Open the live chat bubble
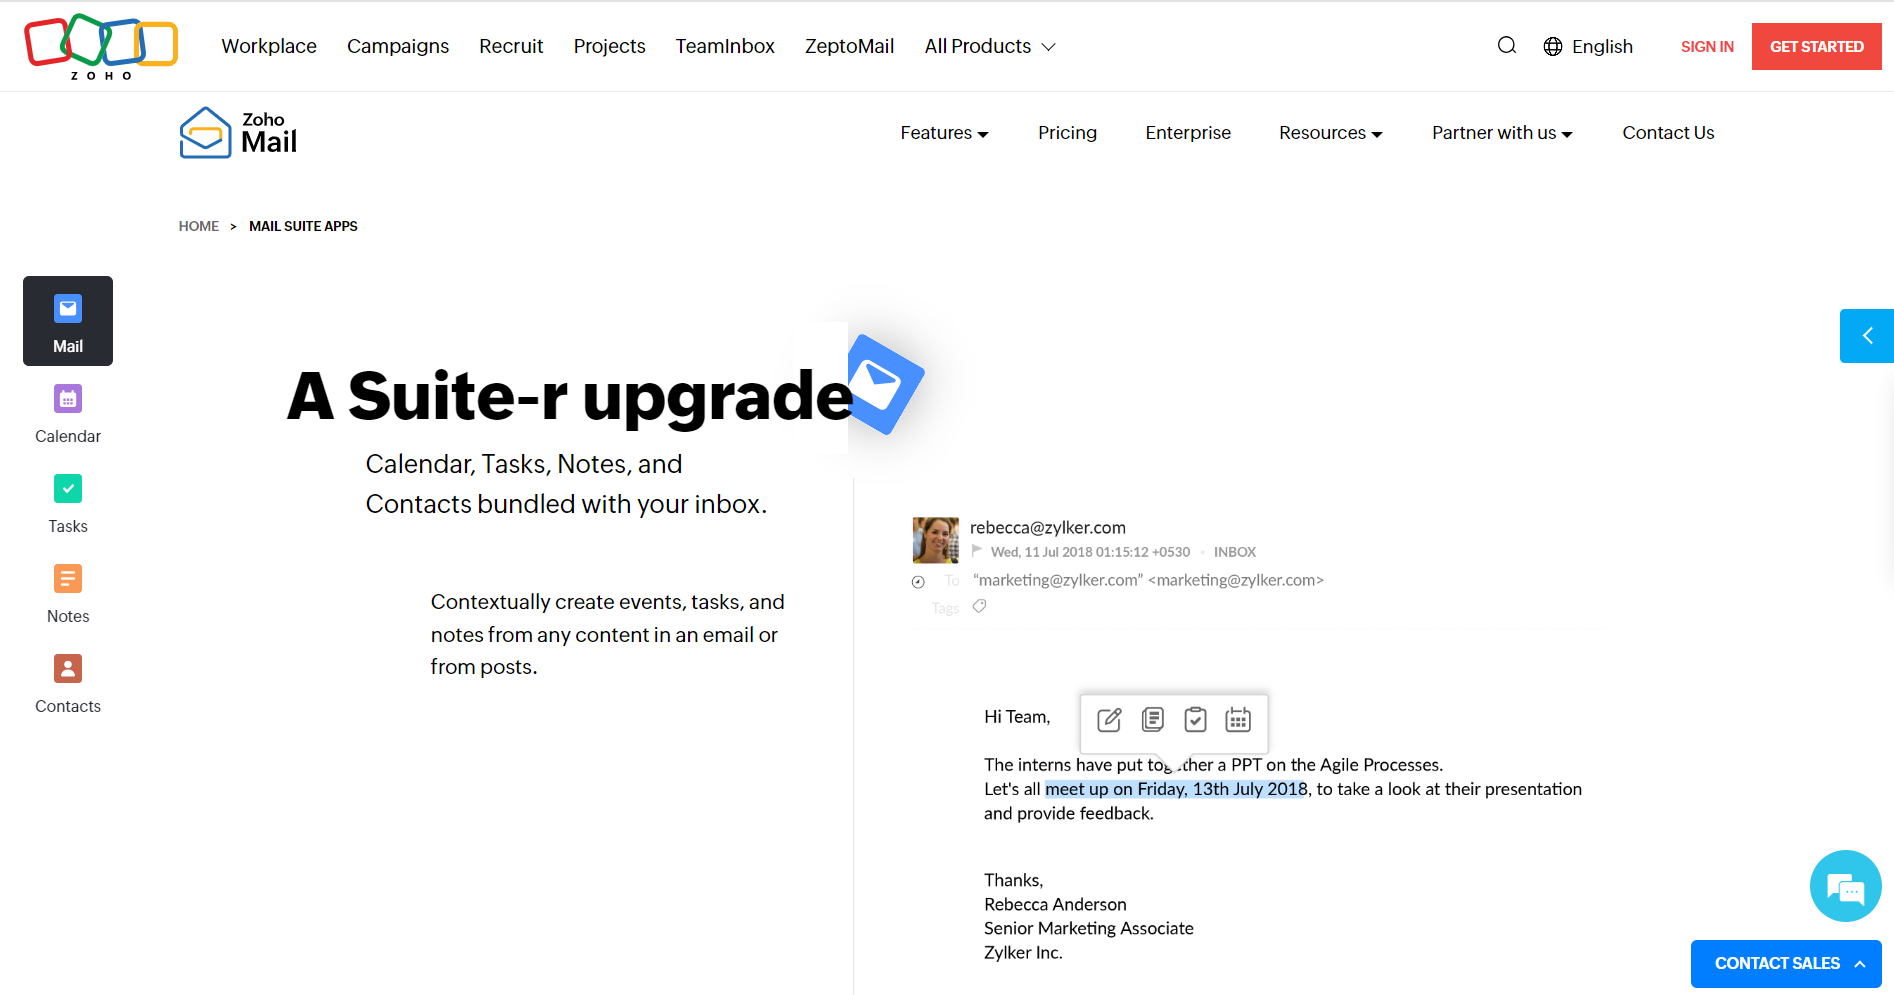Image resolution: width=1894 pixels, height=995 pixels. pos(1845,886)
